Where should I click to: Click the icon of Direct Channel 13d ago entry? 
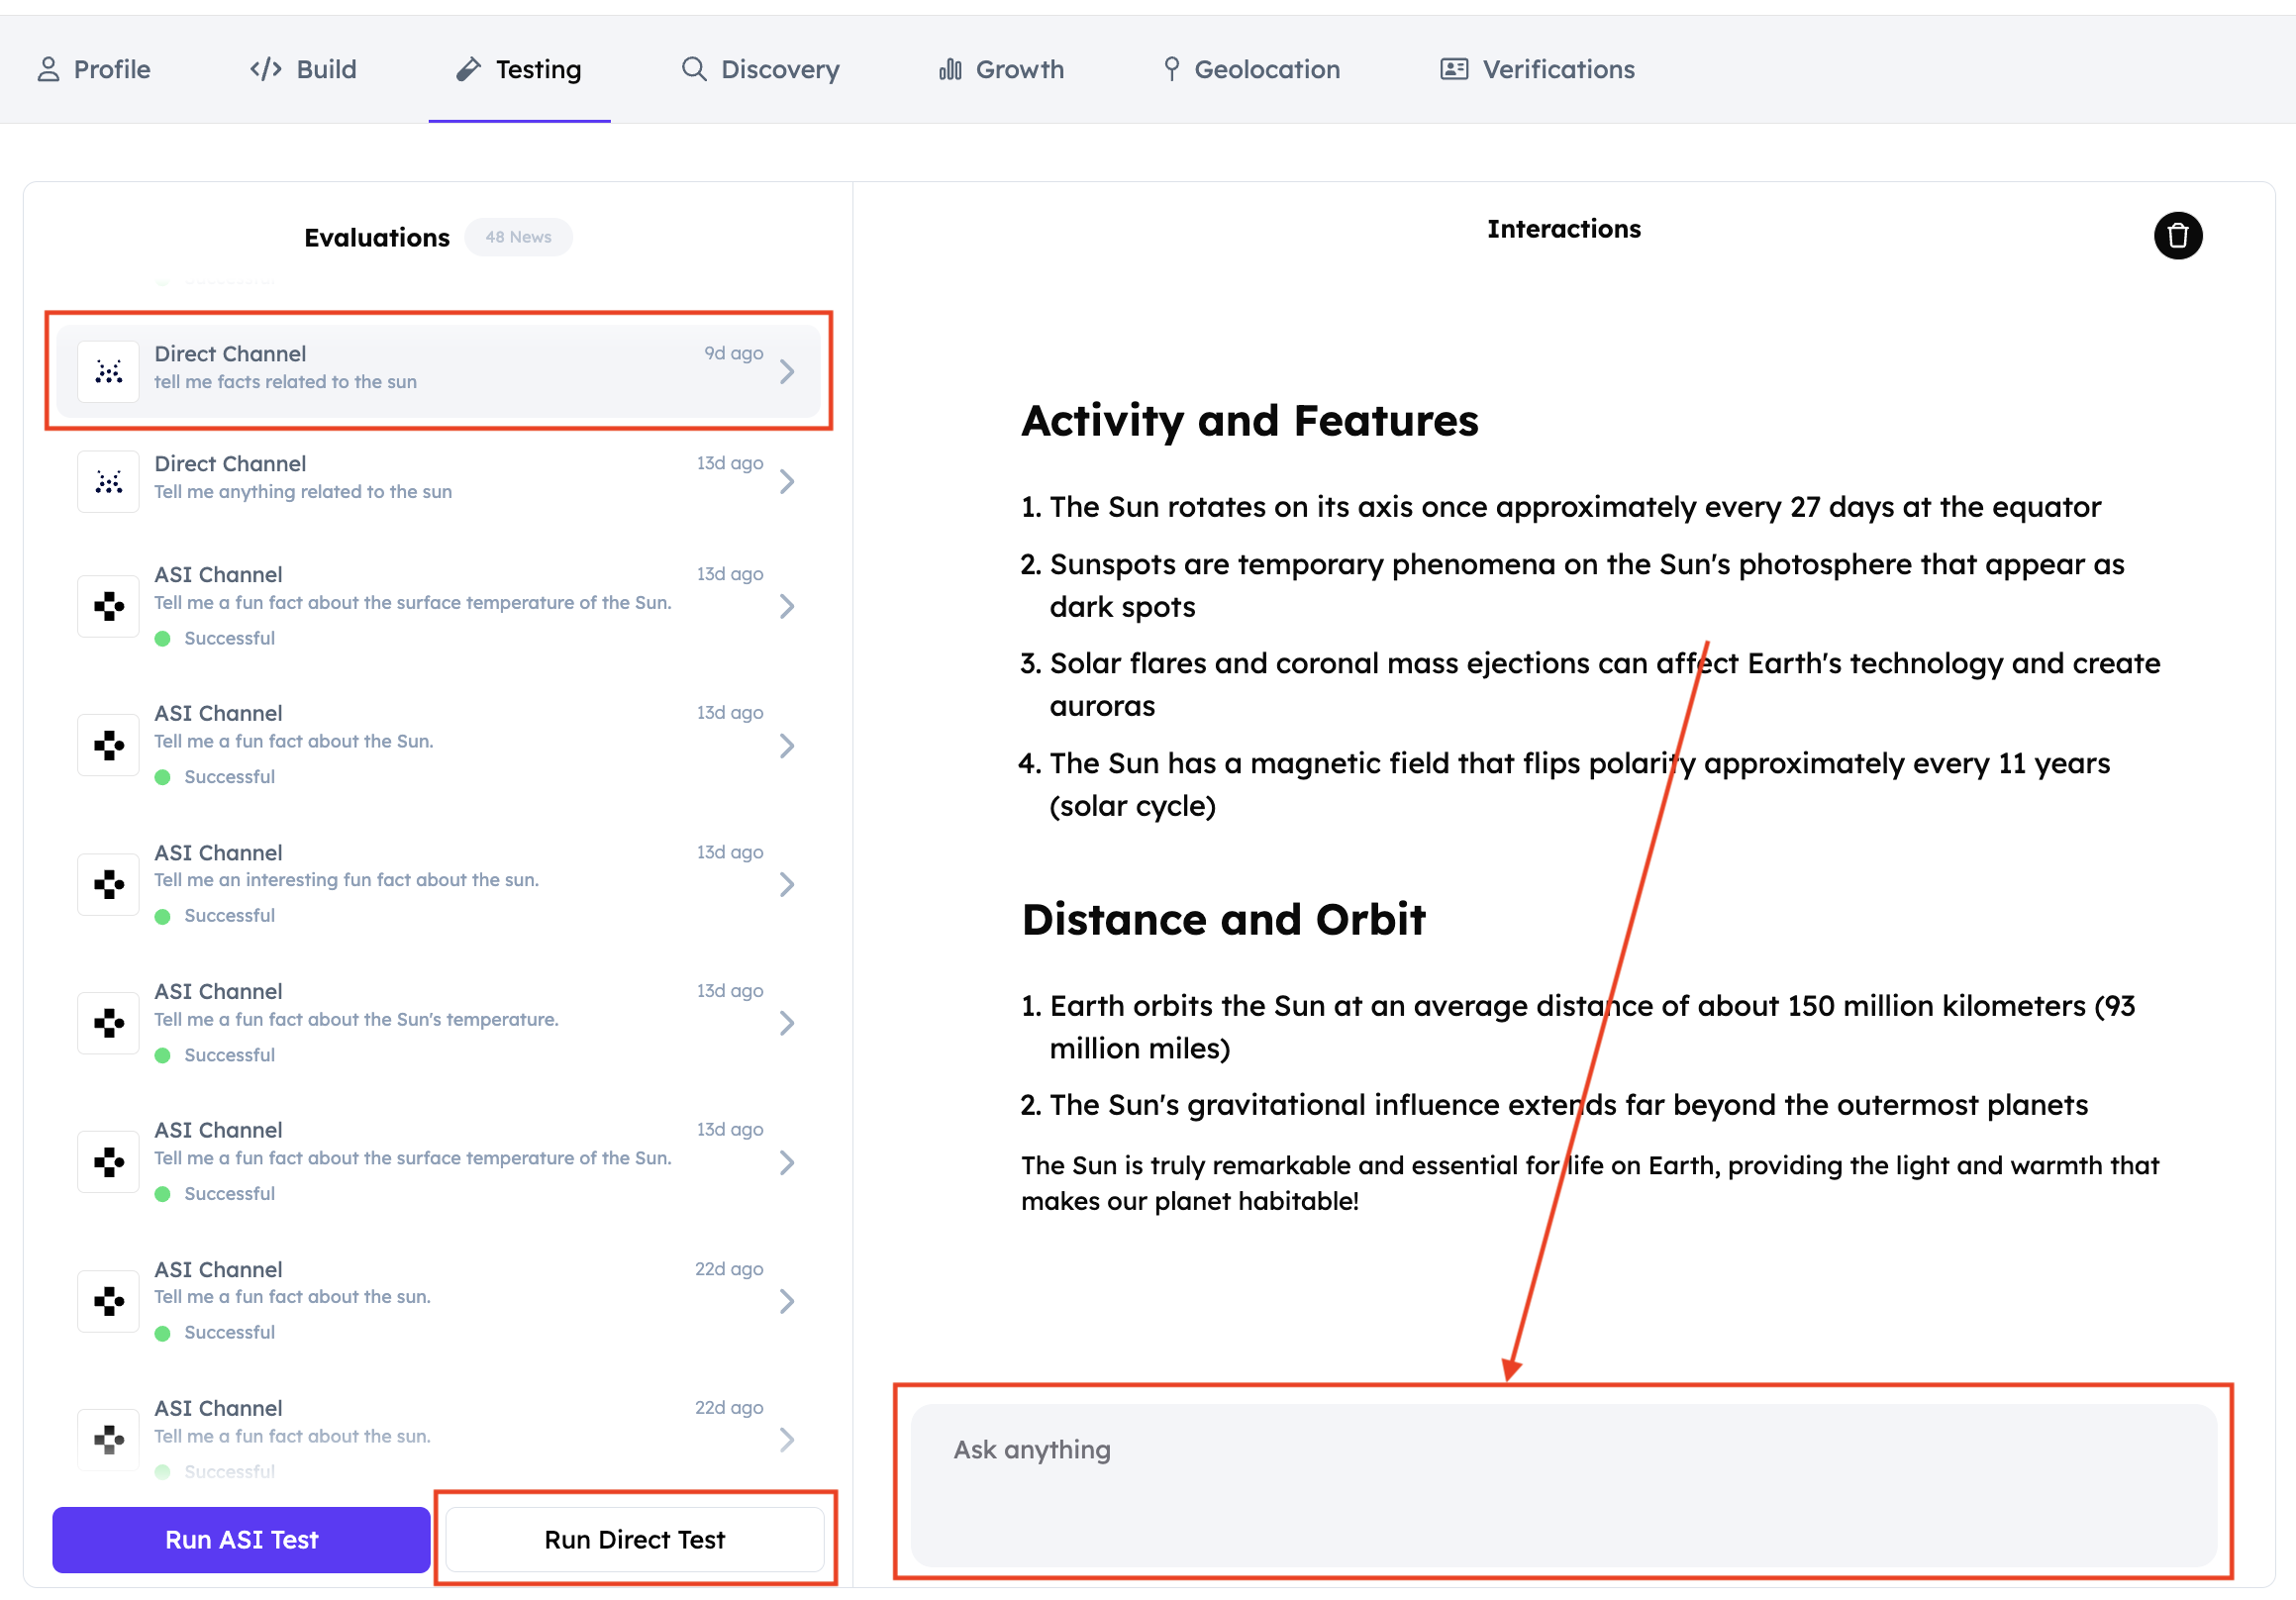(x=108, y=482)
